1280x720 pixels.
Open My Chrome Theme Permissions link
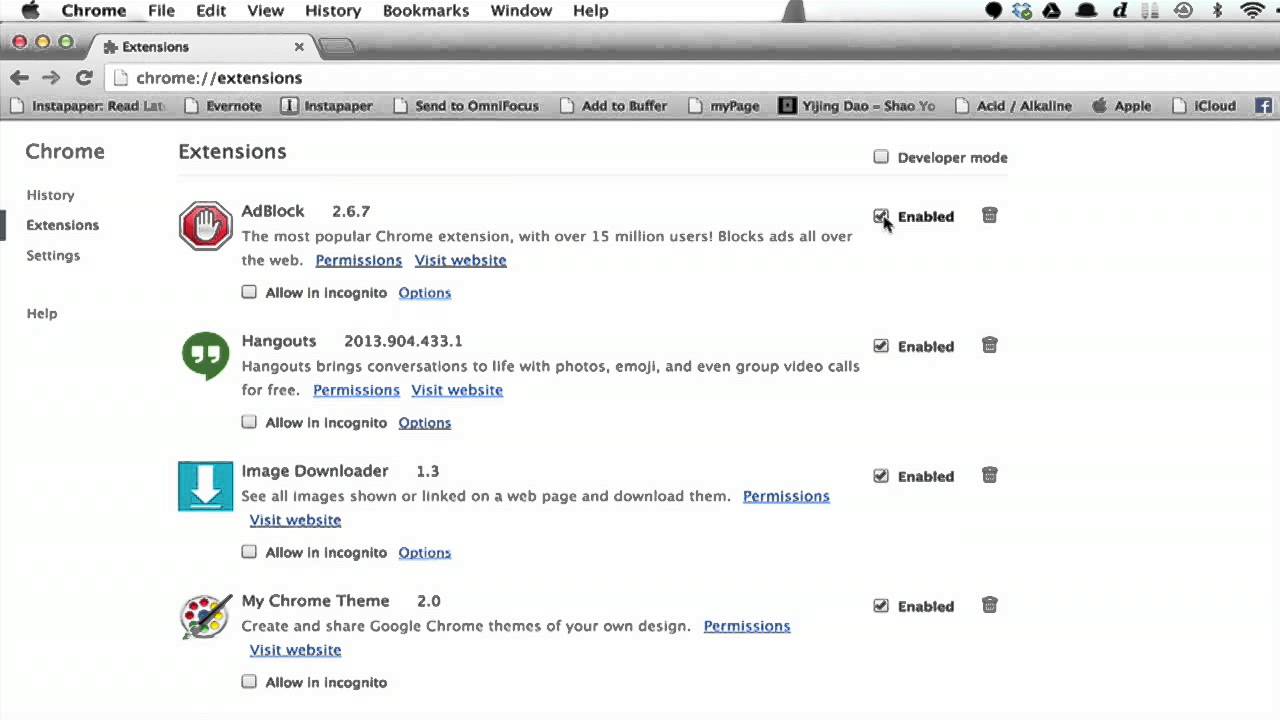(747, 626)
